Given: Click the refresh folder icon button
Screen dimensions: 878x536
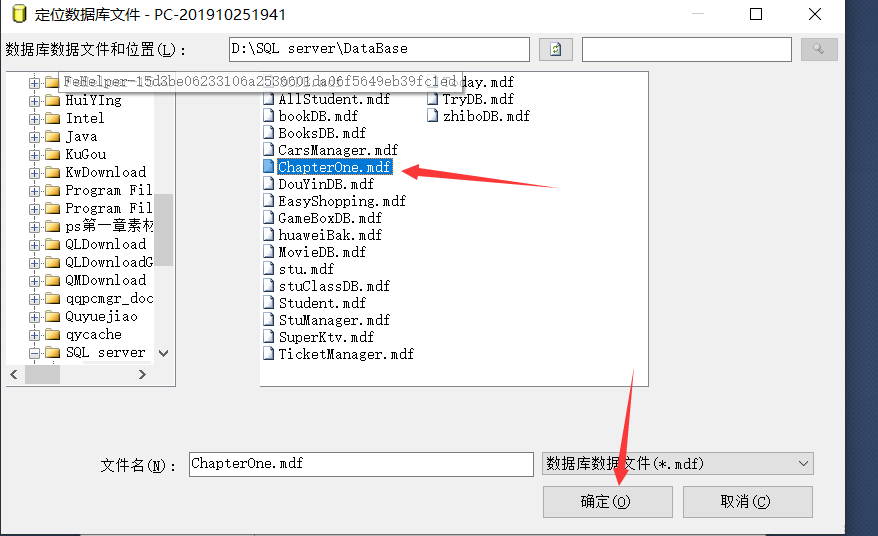Looking at the screenshot, I should [x=555, y=49].
